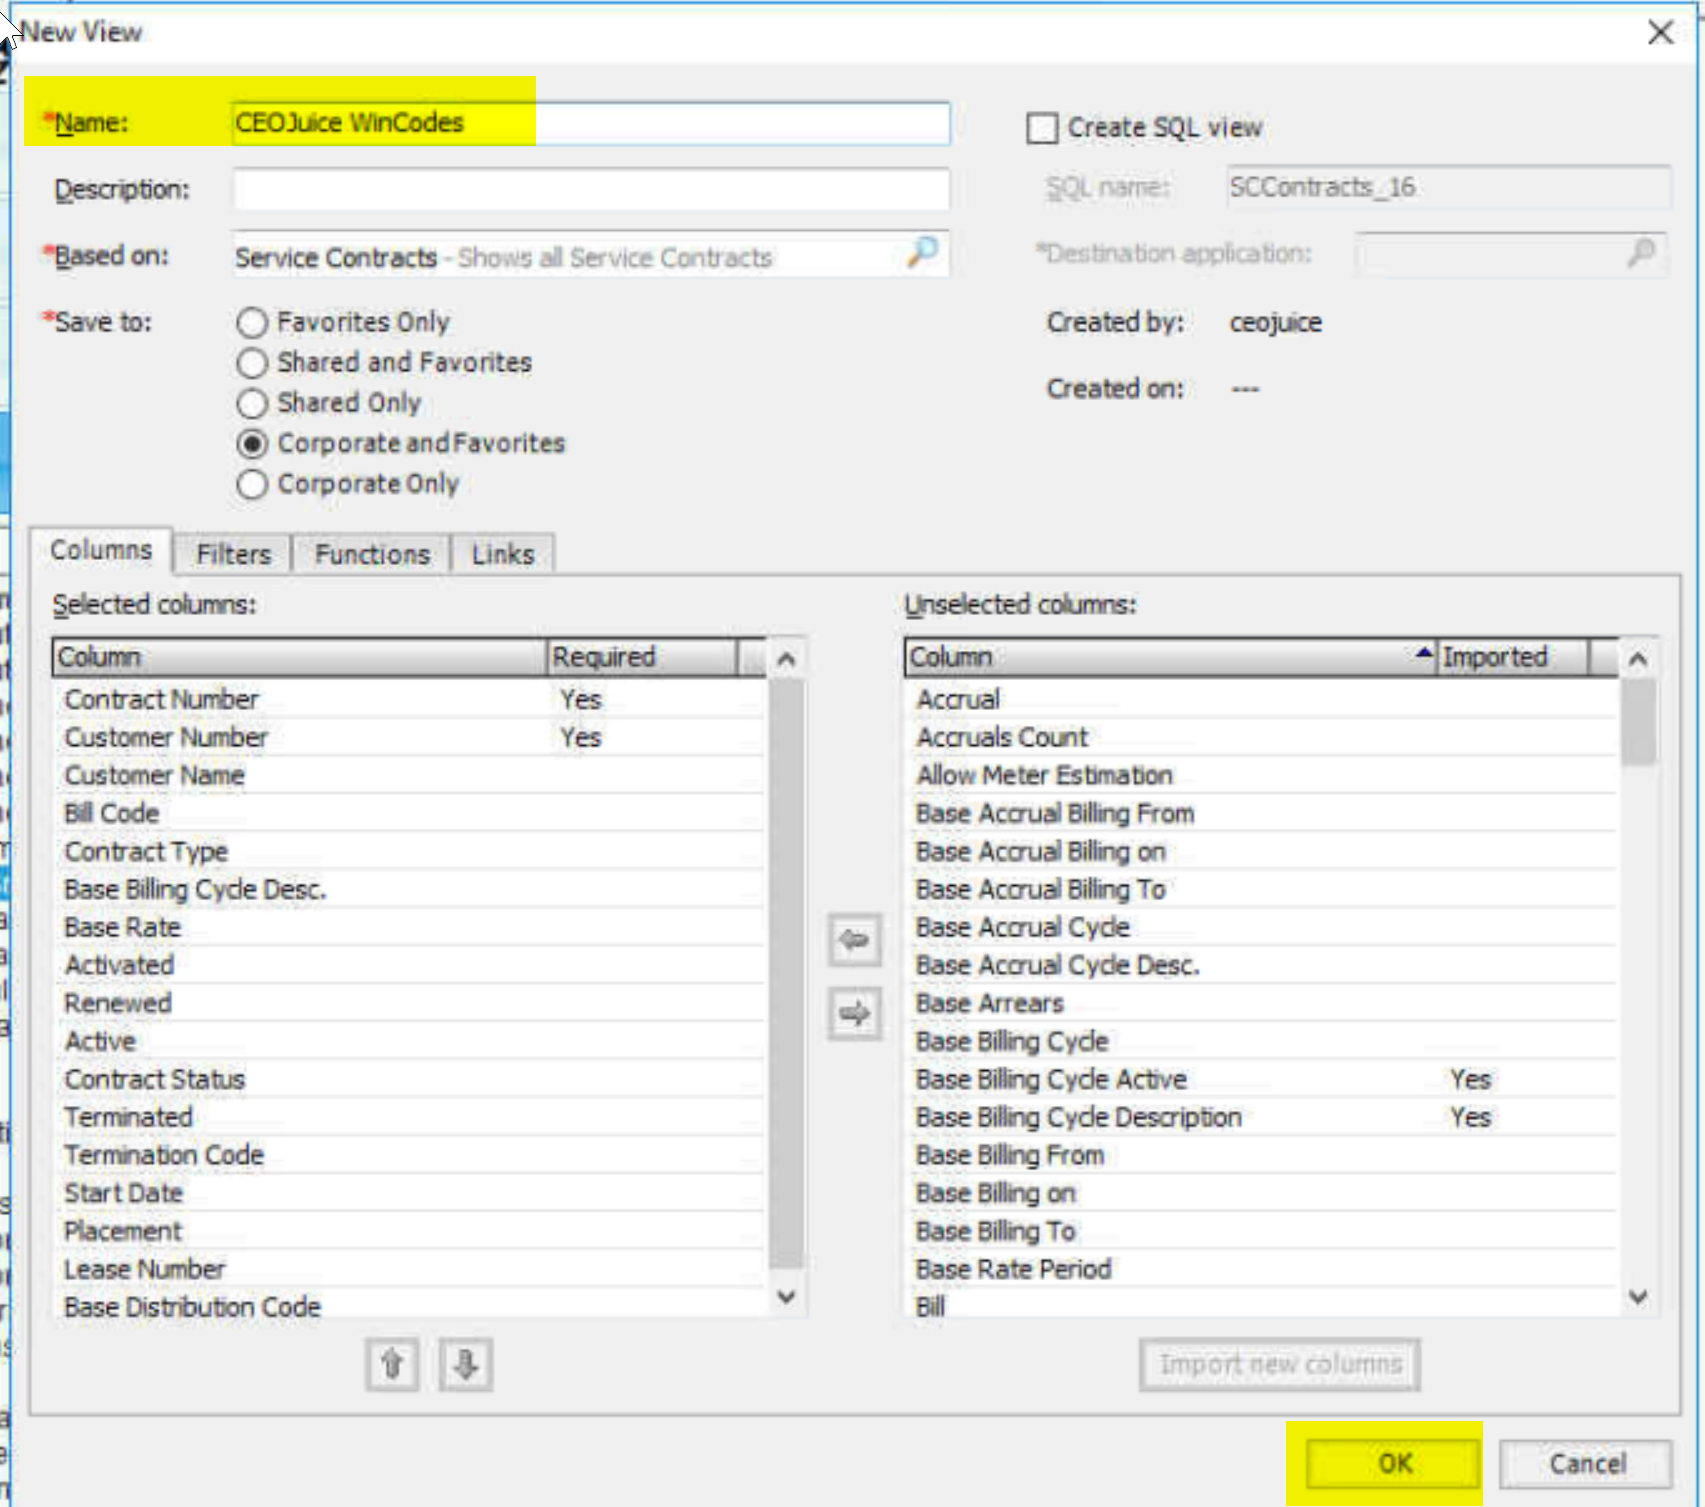
Task: Click into the Name field
Action: coord(591,123)
